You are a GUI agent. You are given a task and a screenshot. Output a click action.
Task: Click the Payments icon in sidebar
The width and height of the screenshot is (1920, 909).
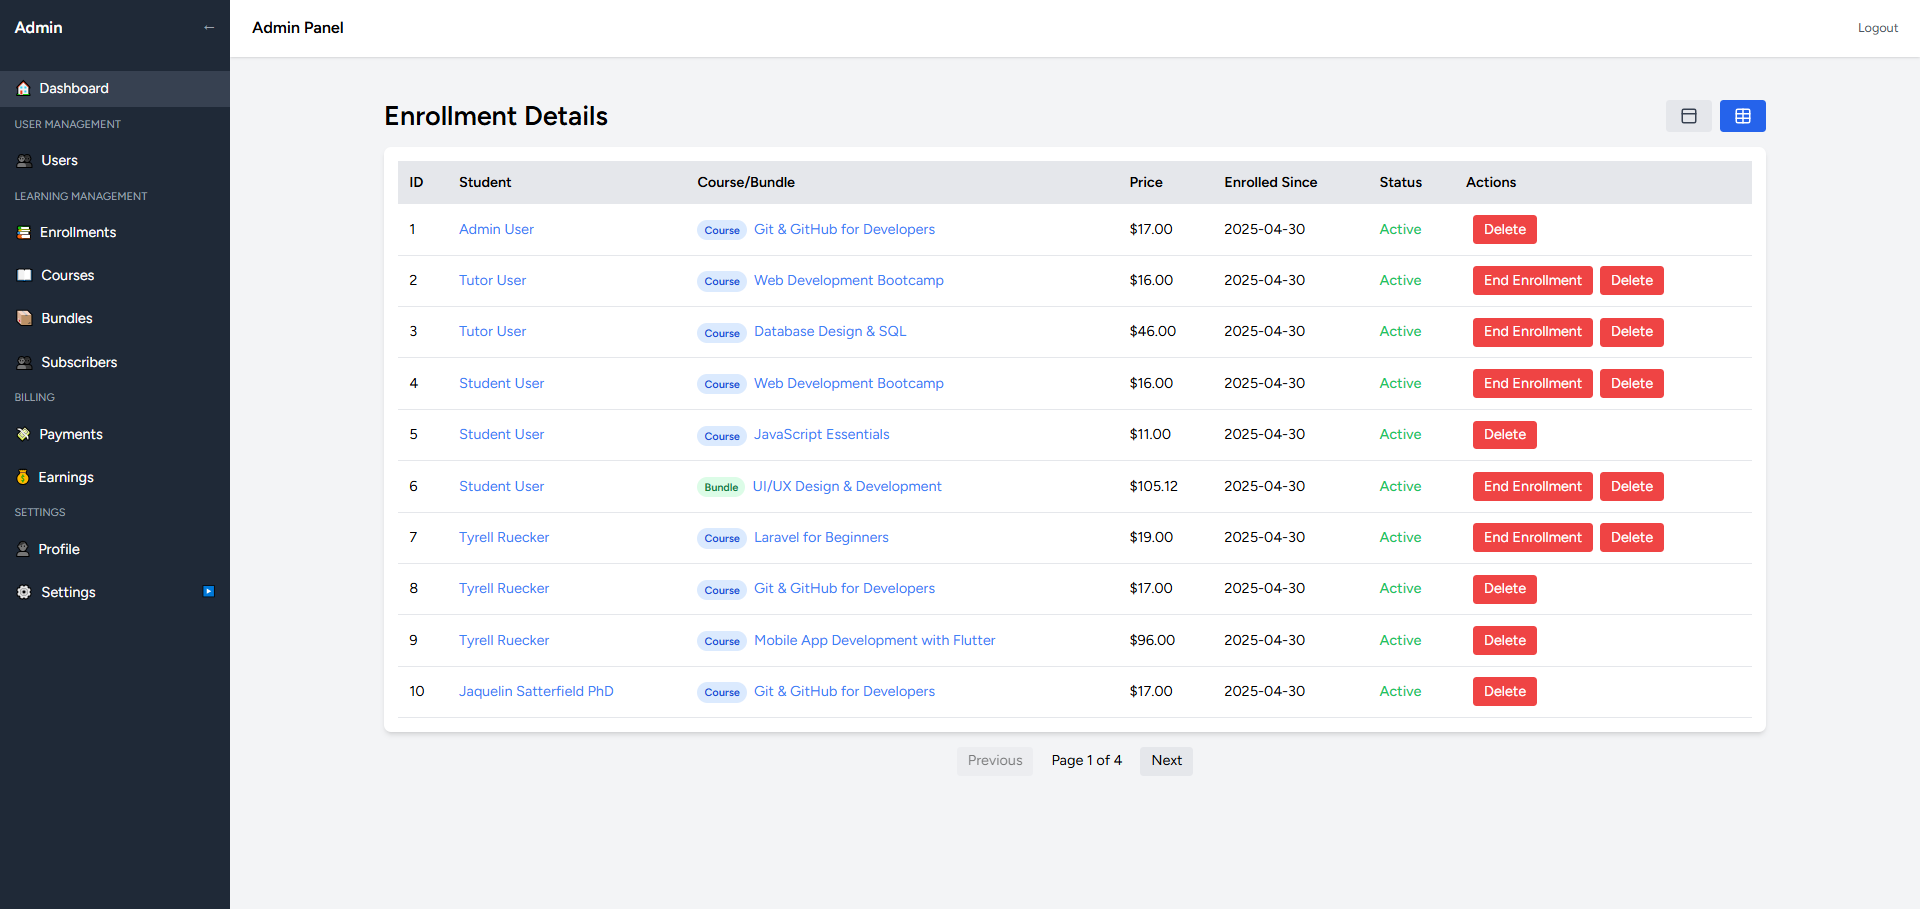pos(24,435)
